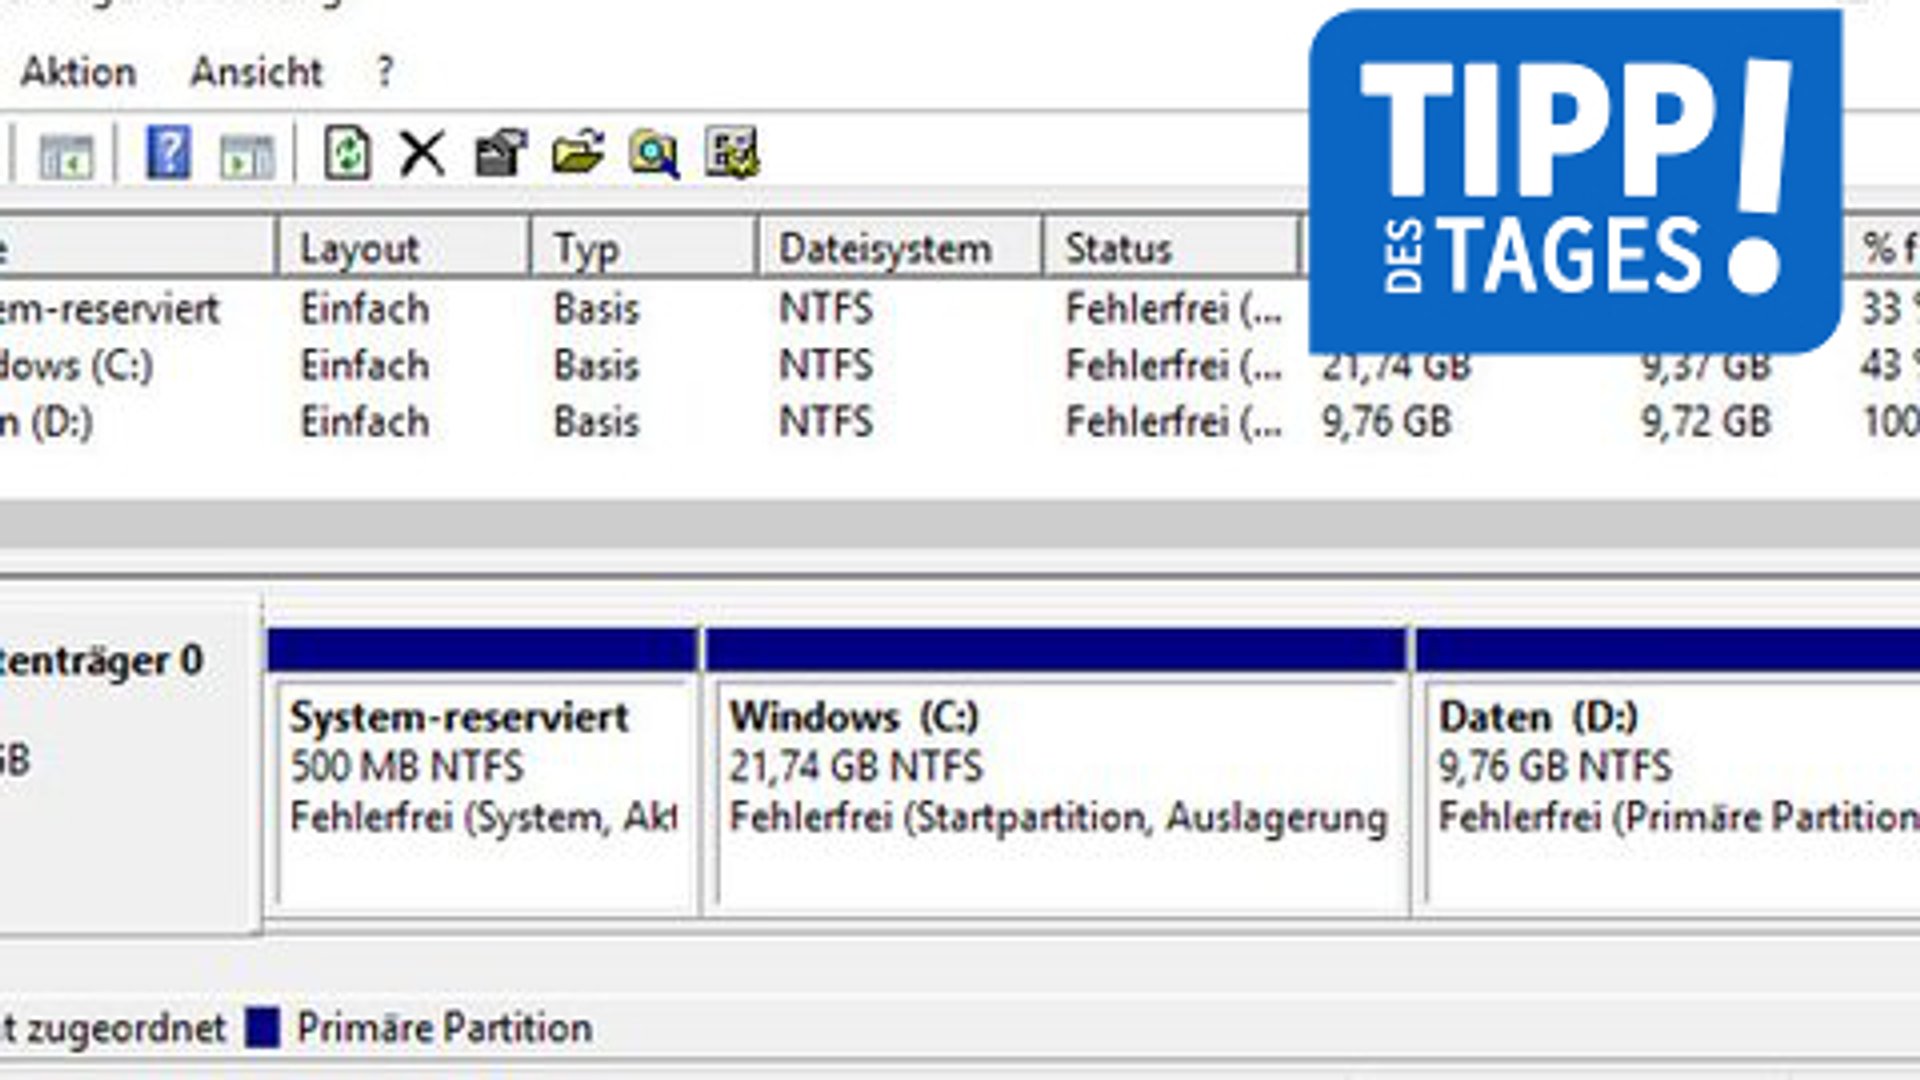Click the Properties toolbar icon
The image size is (1920, 1080).
pyautogui.click(x=499, y=153)
